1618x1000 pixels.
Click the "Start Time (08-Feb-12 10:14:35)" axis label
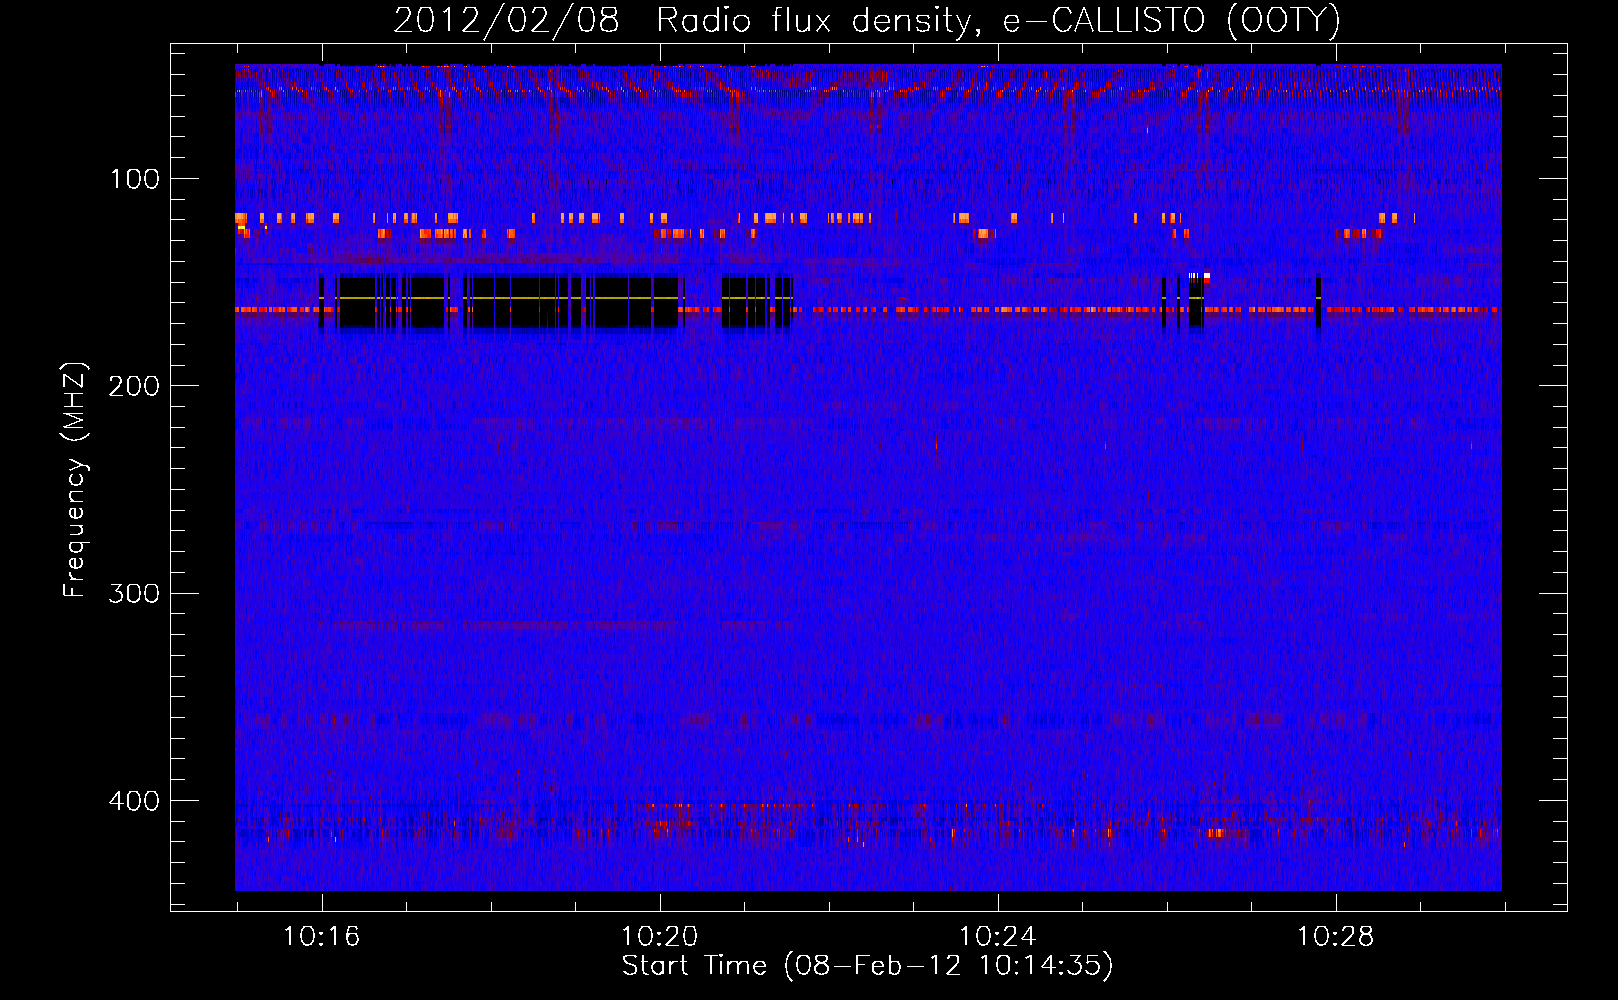(868, 966)
